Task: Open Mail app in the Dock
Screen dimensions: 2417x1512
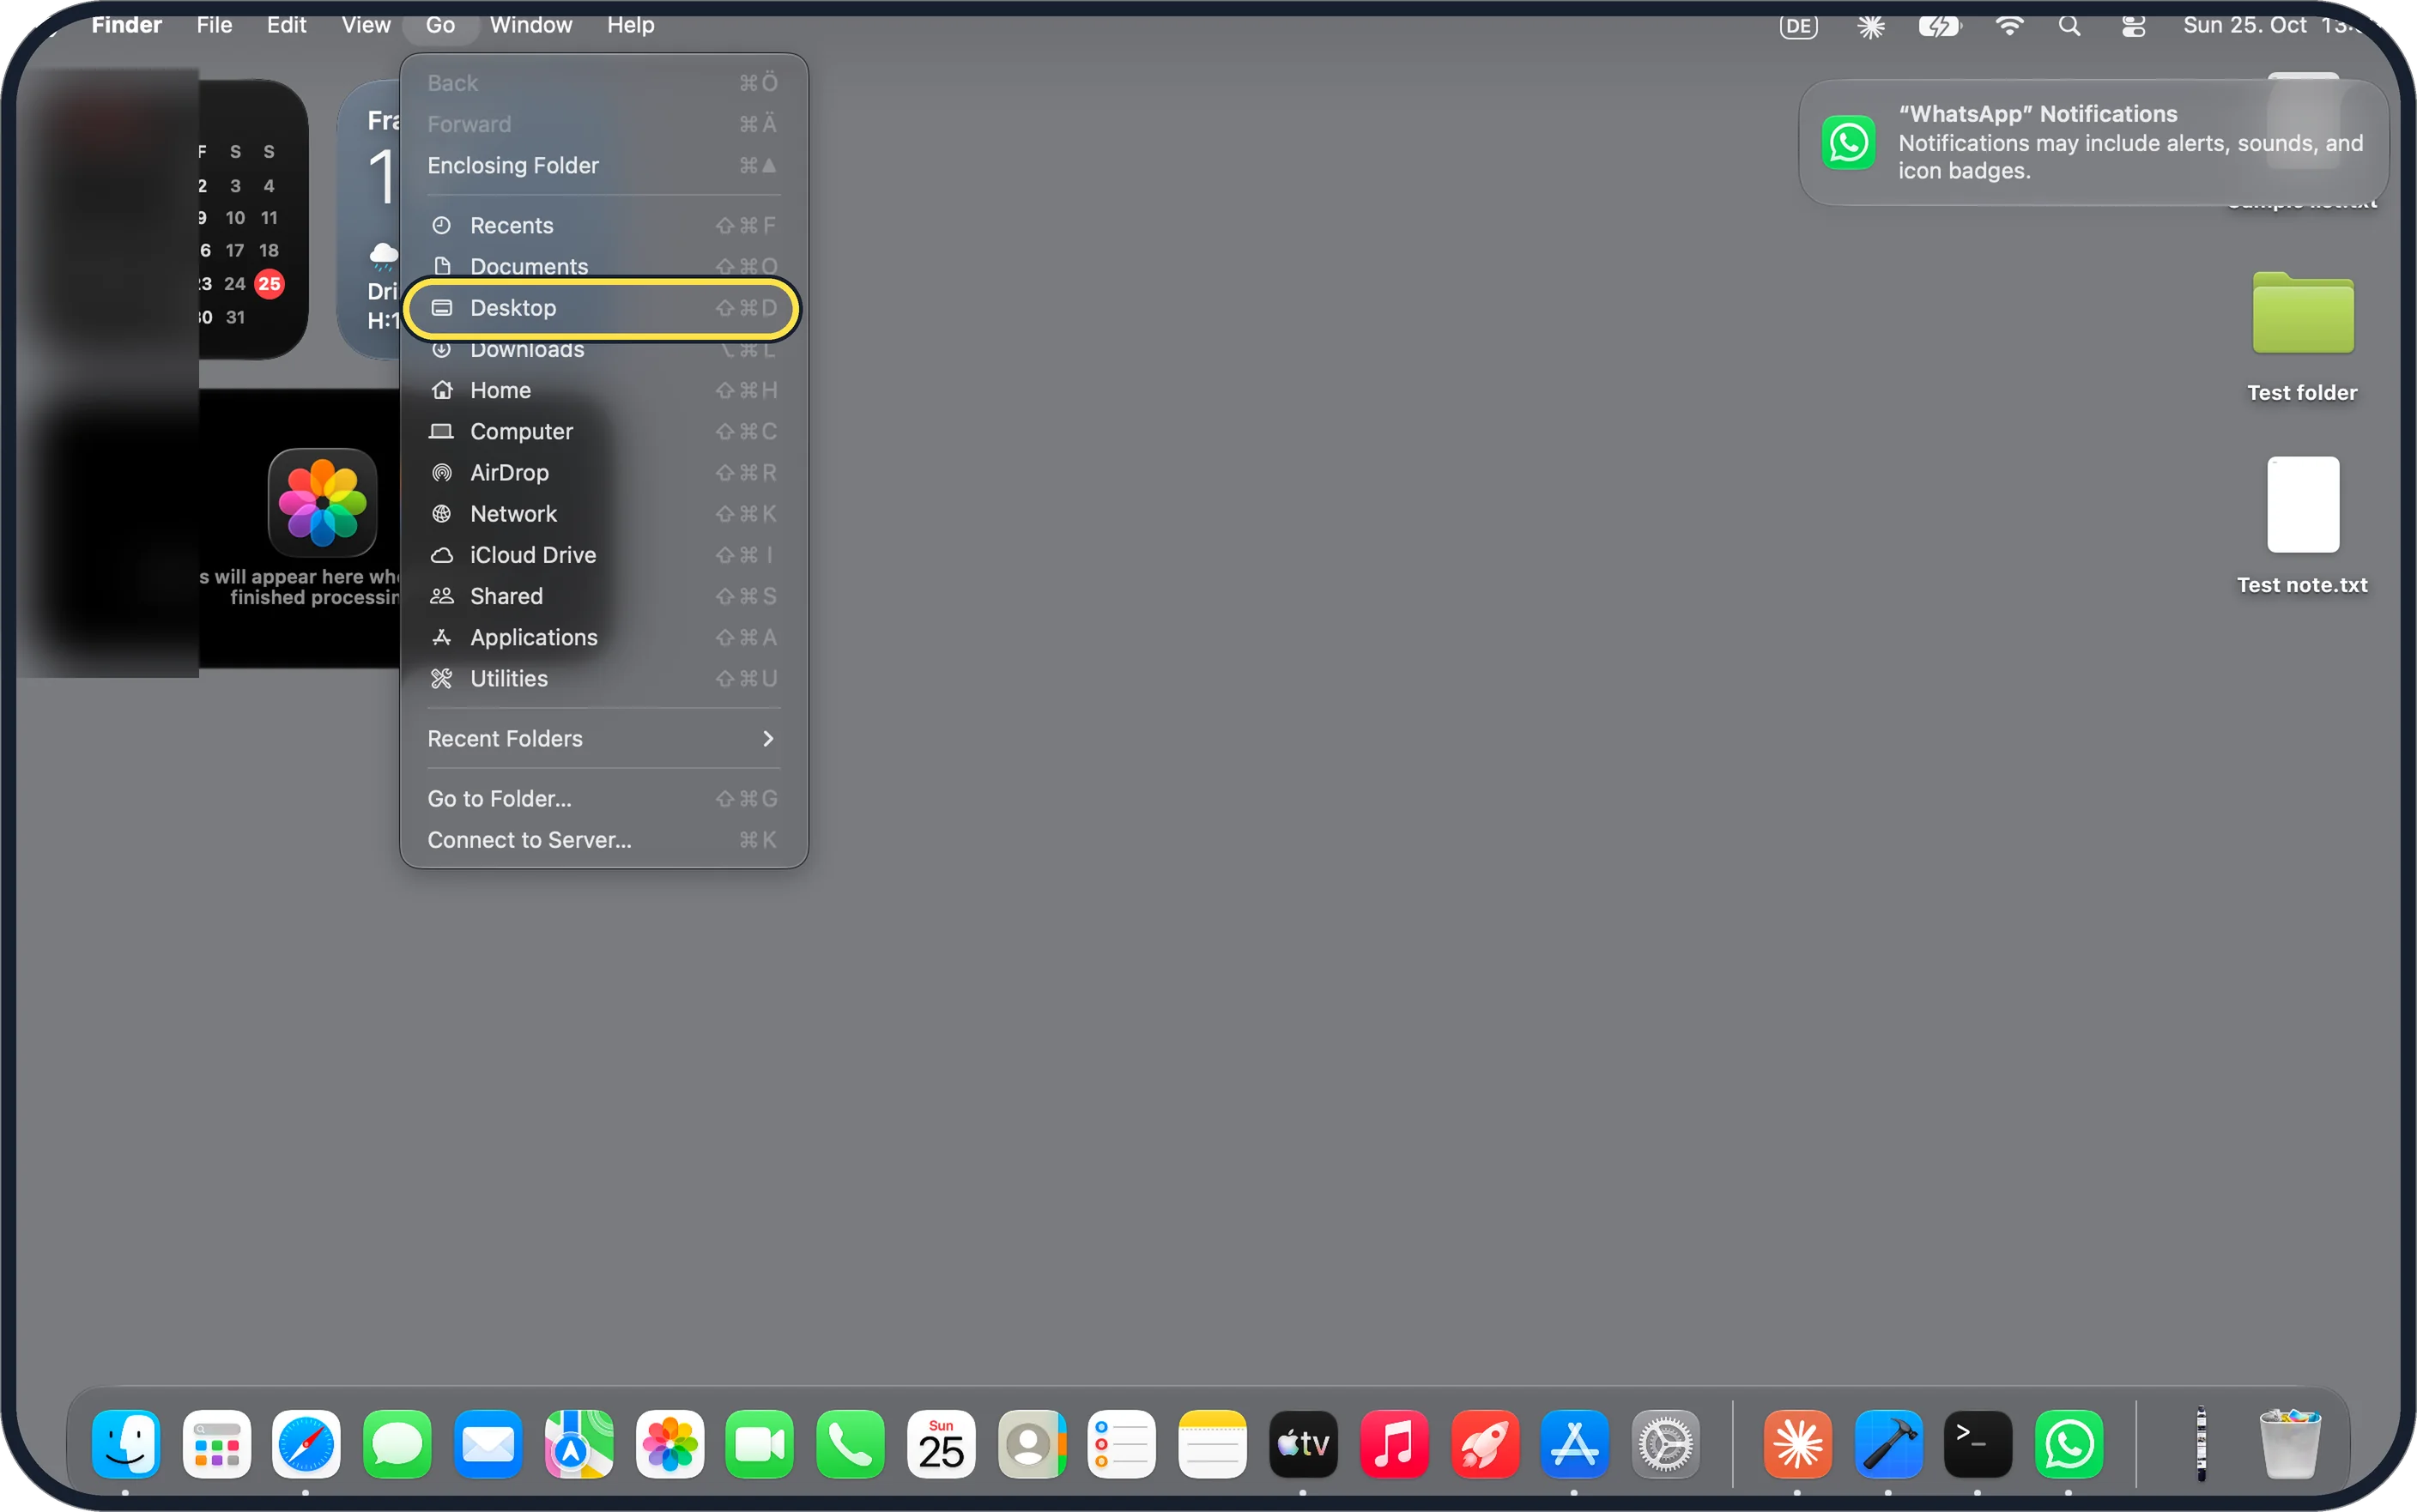Action: tap(488, 1444)
